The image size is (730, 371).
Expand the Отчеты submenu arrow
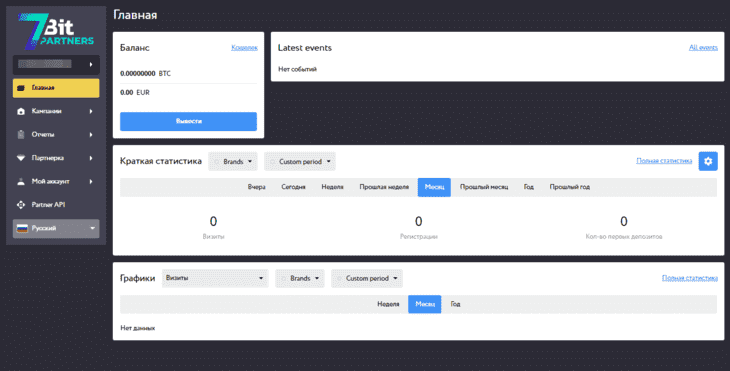pos(91,135)
